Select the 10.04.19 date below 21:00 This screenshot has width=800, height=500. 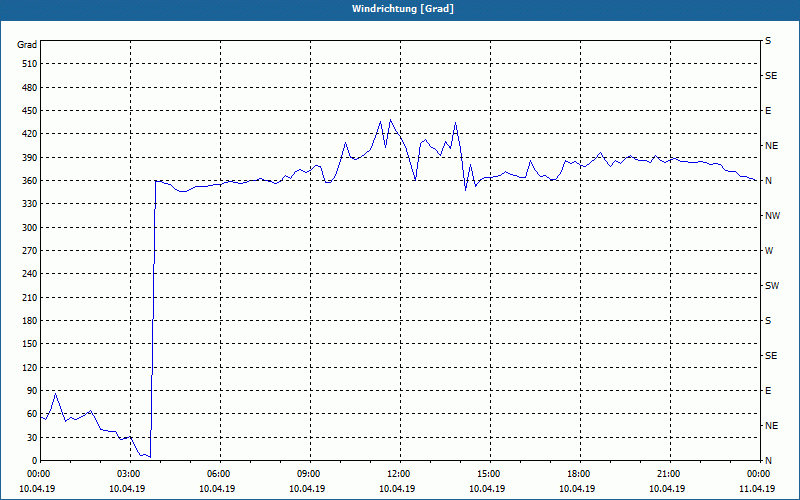coord(667,488)
